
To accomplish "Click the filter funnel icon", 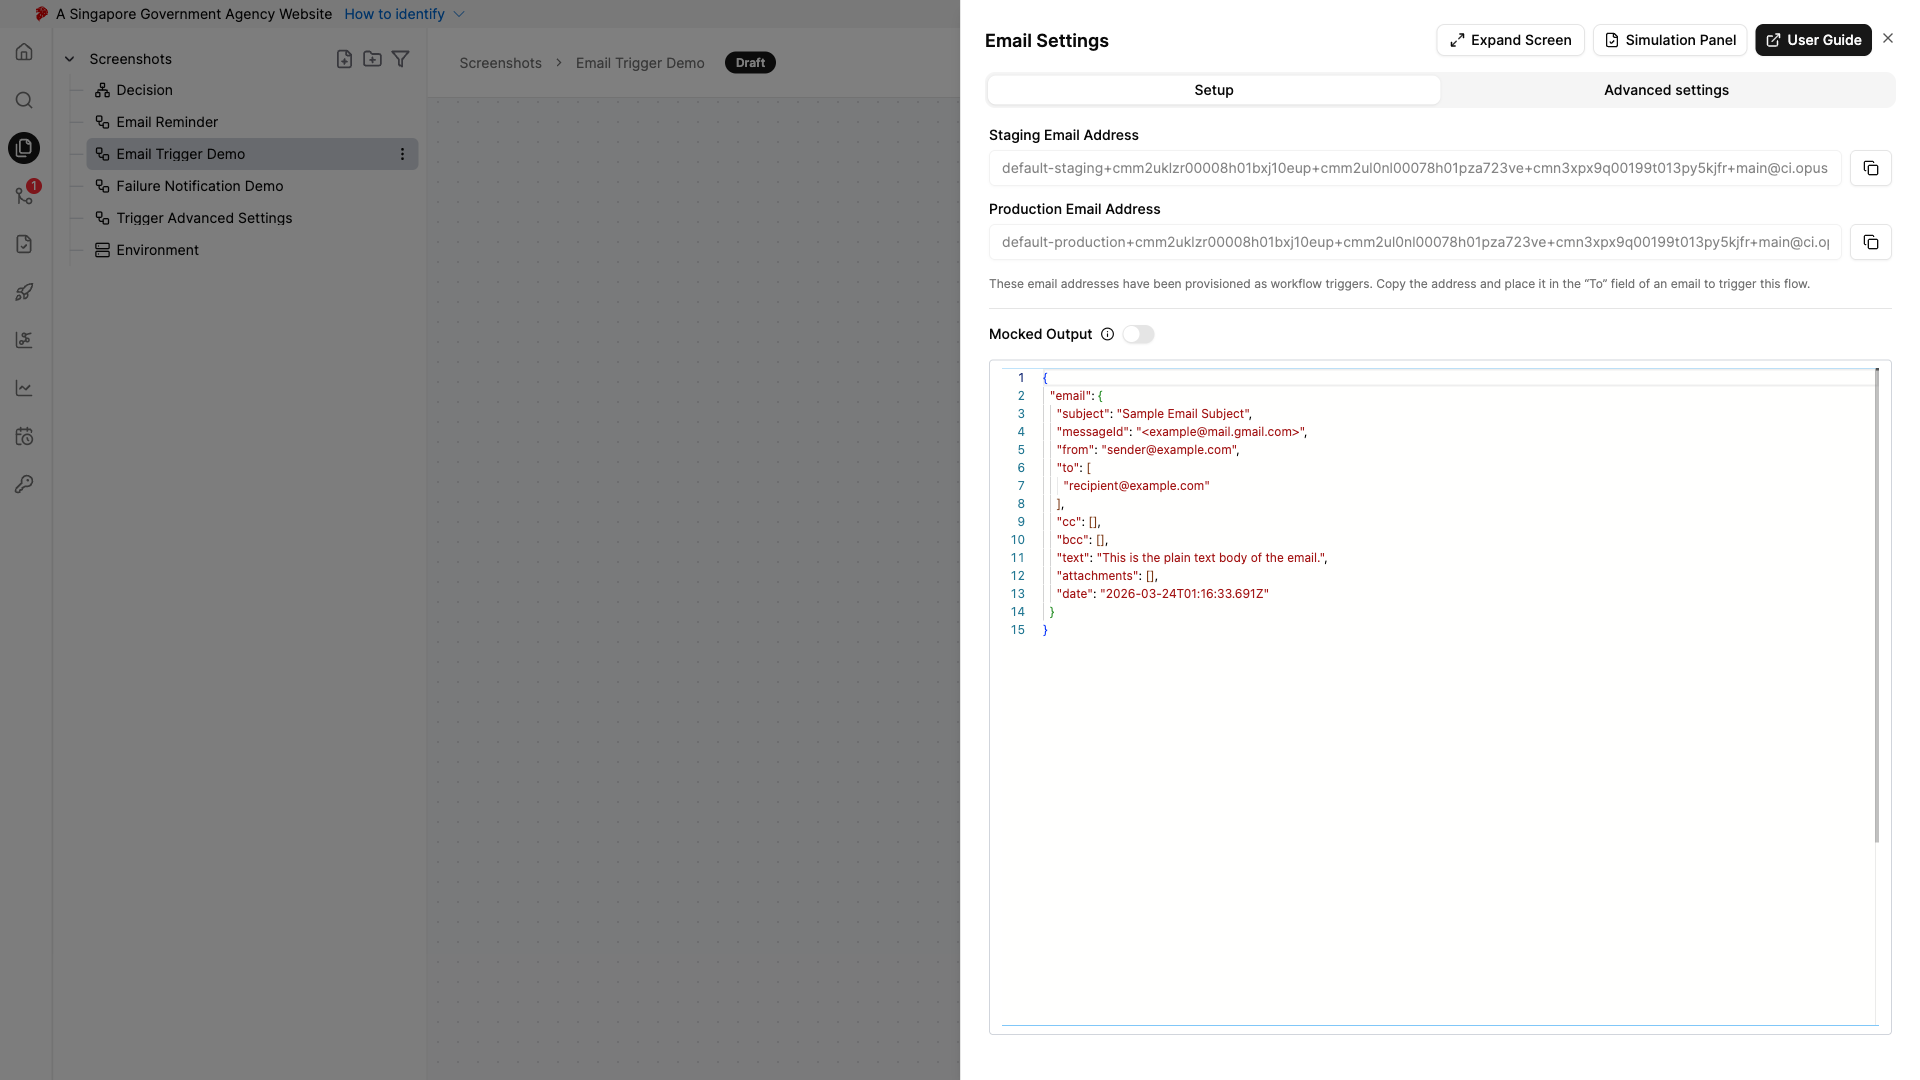I will click(400, 59).
